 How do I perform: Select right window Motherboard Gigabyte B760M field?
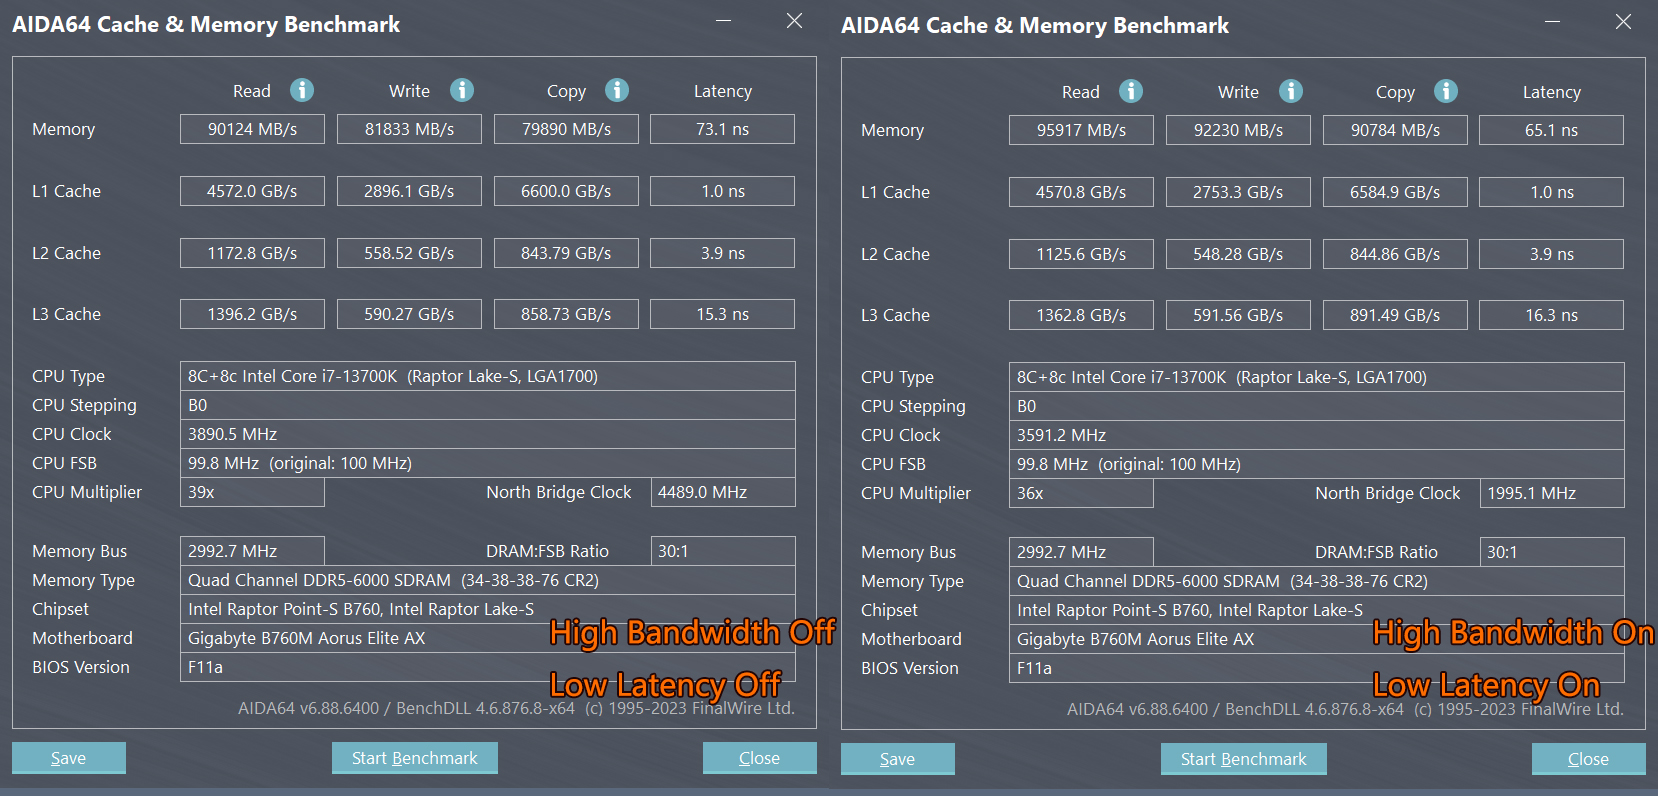click(1317, 639)
